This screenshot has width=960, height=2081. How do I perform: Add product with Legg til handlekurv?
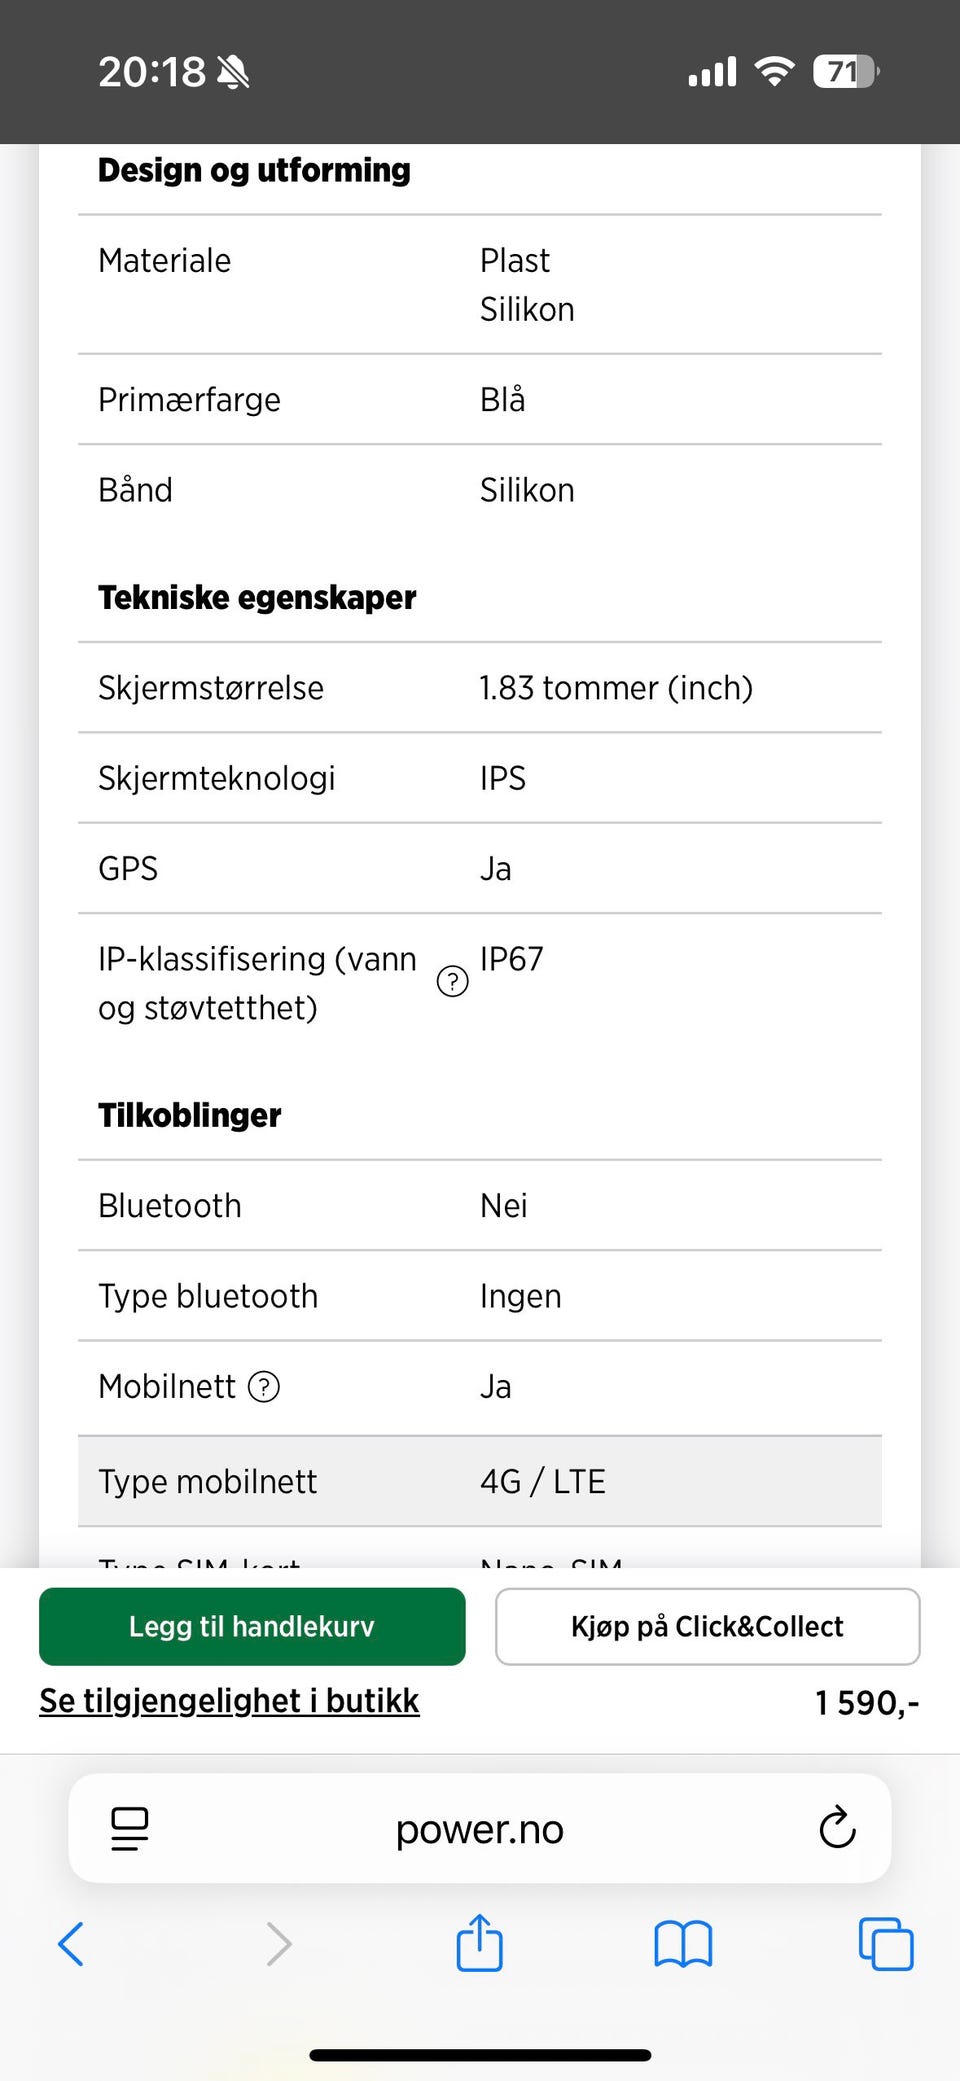[x=252, y=1626]
